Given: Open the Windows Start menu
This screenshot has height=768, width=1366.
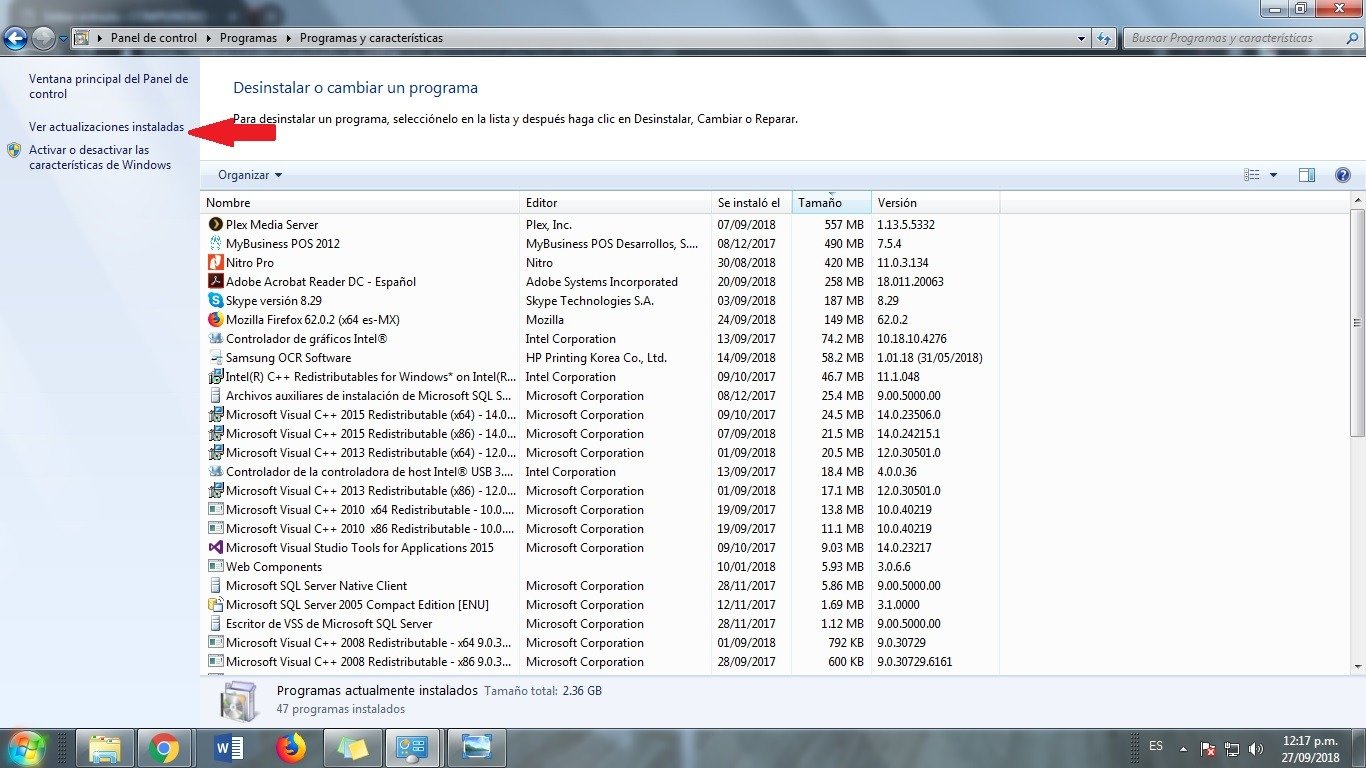Looking at the screenshot, I should [25, 747].
